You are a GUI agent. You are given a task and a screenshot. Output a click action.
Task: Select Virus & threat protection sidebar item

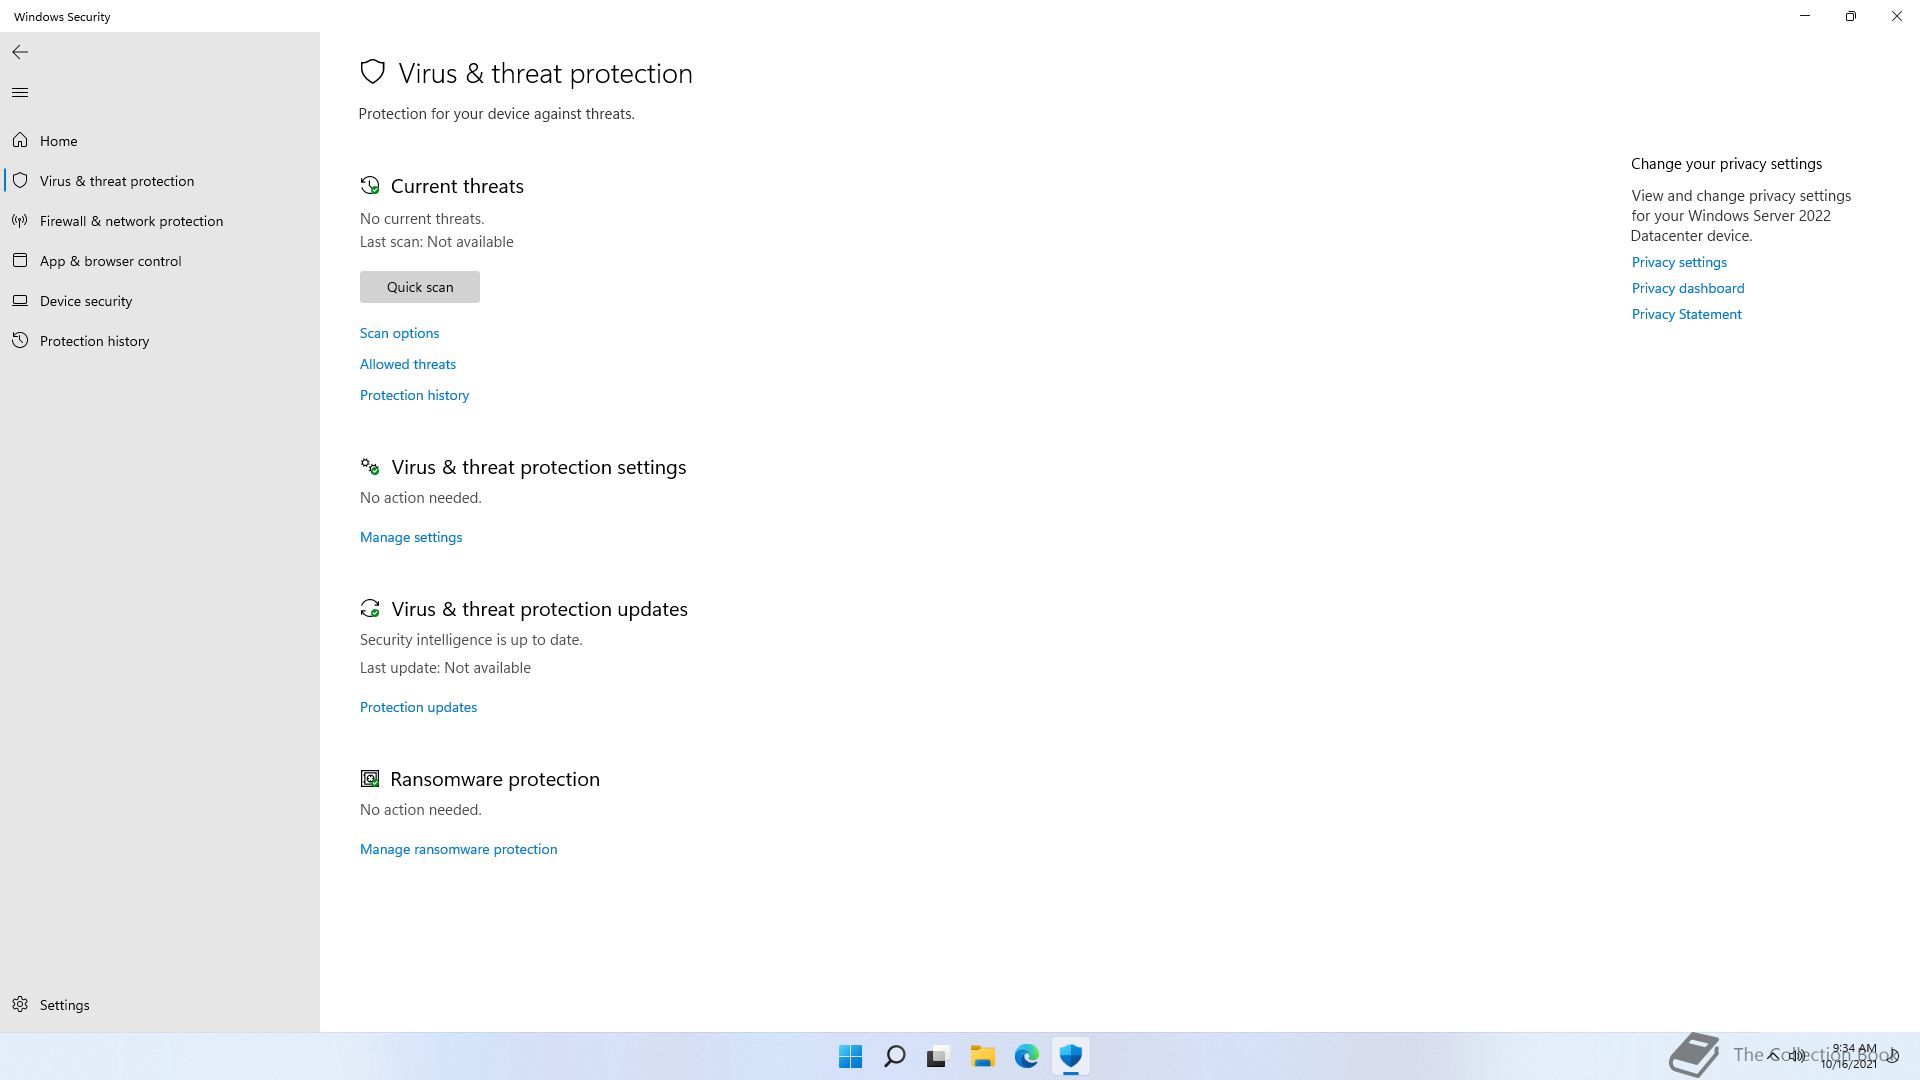click(x=160, y=181)
